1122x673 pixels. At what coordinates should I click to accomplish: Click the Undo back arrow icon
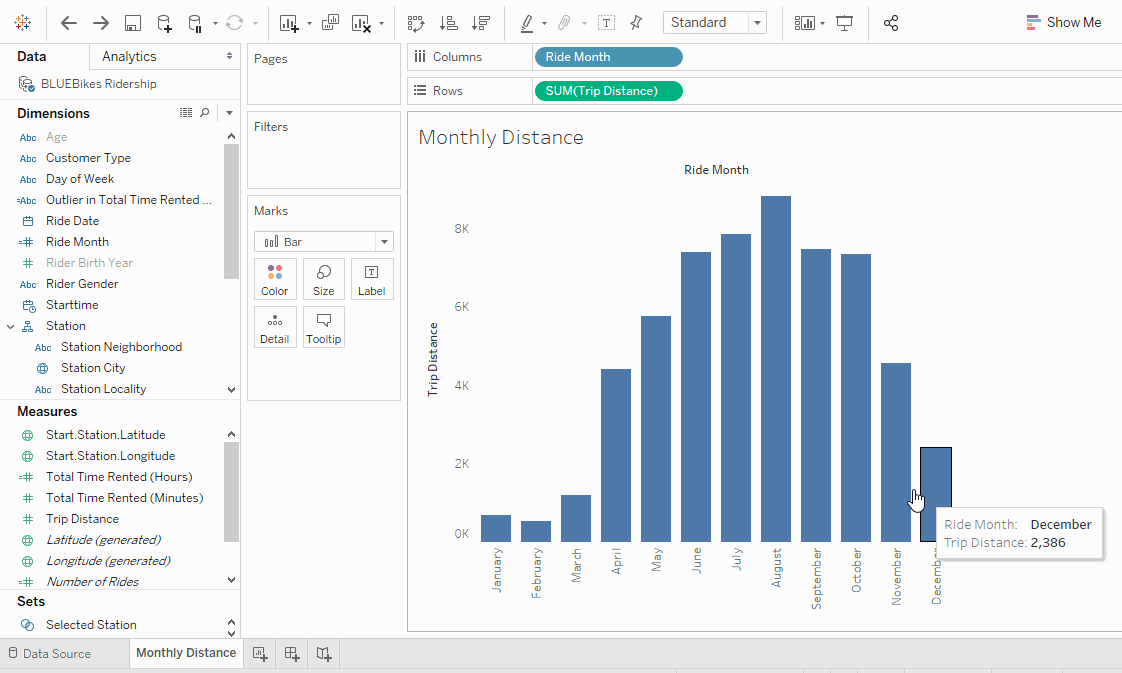(x=69, y=23)
